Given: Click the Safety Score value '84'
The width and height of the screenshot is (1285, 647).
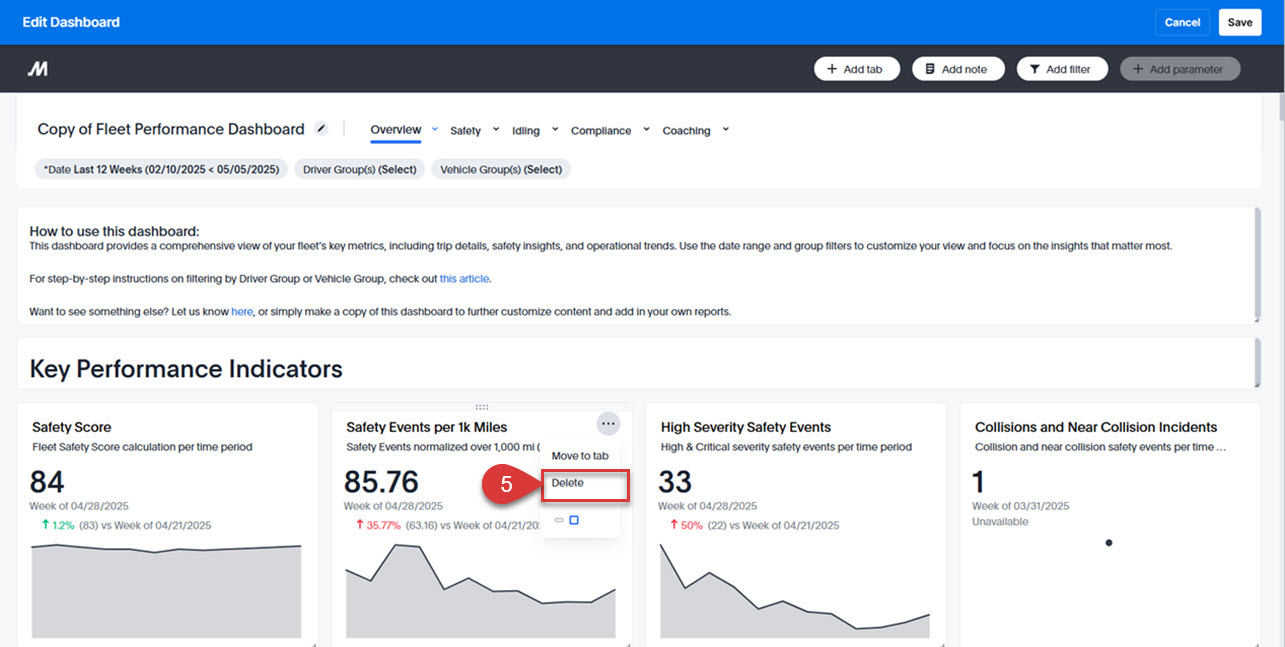Looking at the screenshot, I should pyautogui.click(x=47, y=482).
